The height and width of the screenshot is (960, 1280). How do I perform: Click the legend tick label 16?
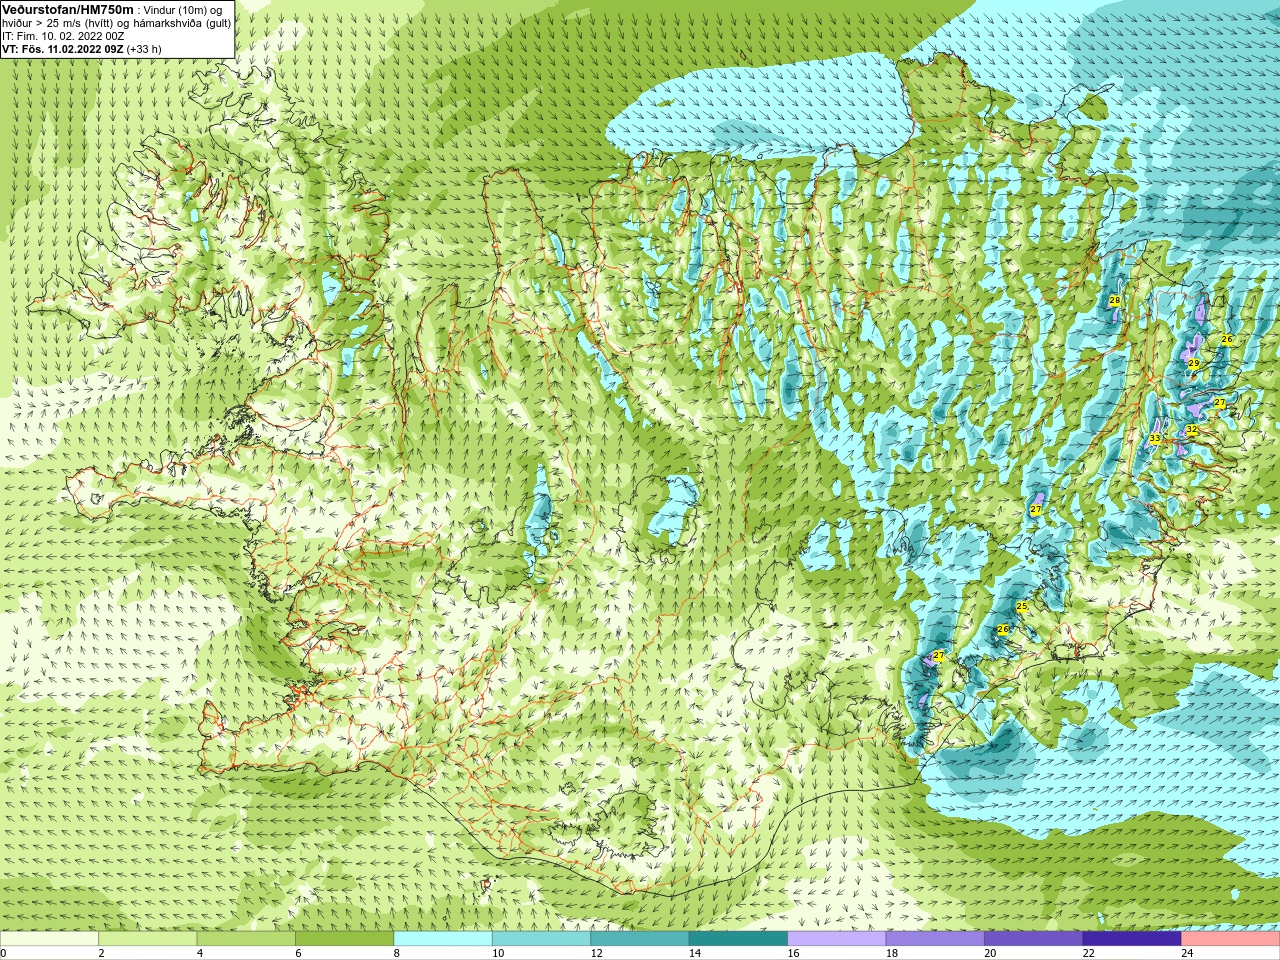click(793, 954)
